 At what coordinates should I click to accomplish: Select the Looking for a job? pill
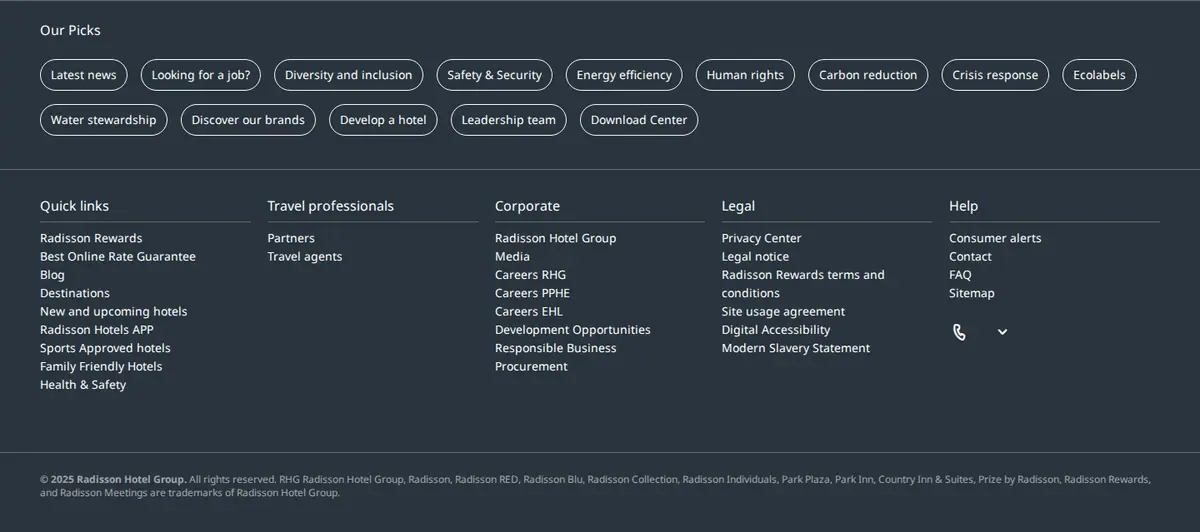[201, 75]
